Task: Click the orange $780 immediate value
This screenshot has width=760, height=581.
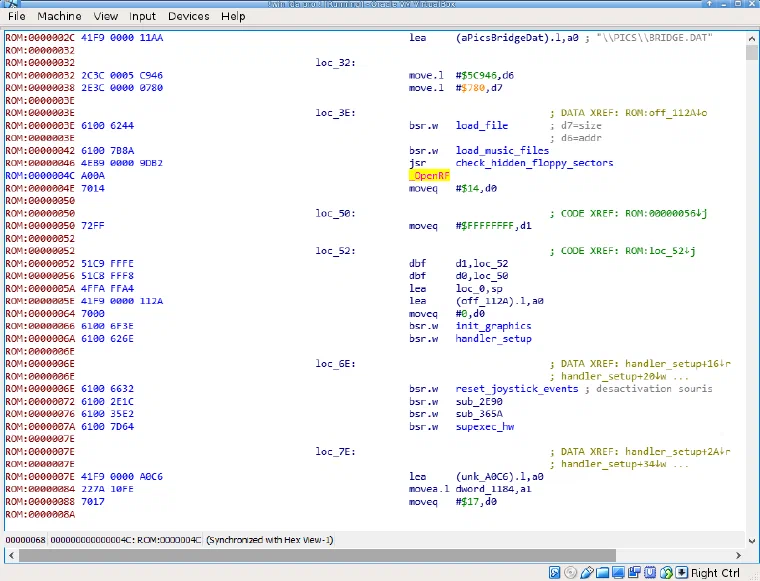Action: (x=473, y=88)
